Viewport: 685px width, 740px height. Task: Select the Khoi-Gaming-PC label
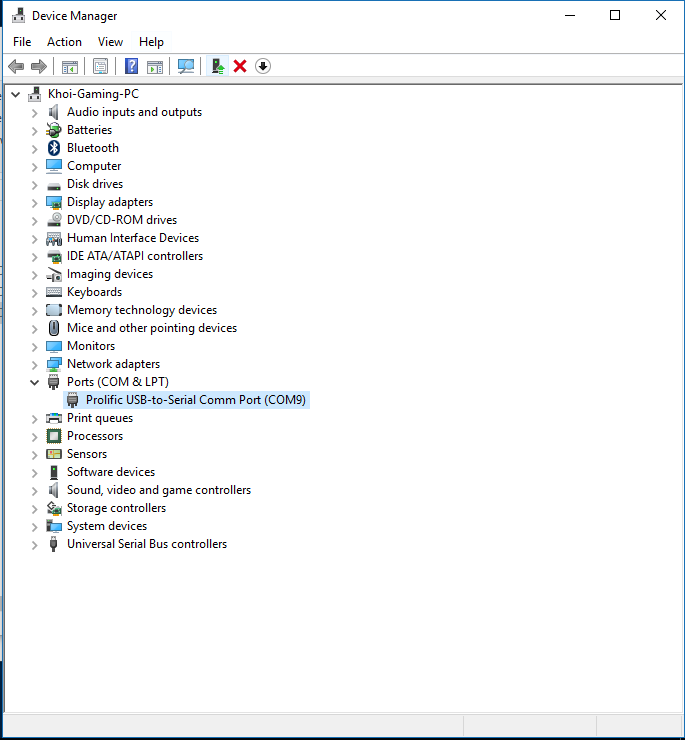[x=93, y=94]
